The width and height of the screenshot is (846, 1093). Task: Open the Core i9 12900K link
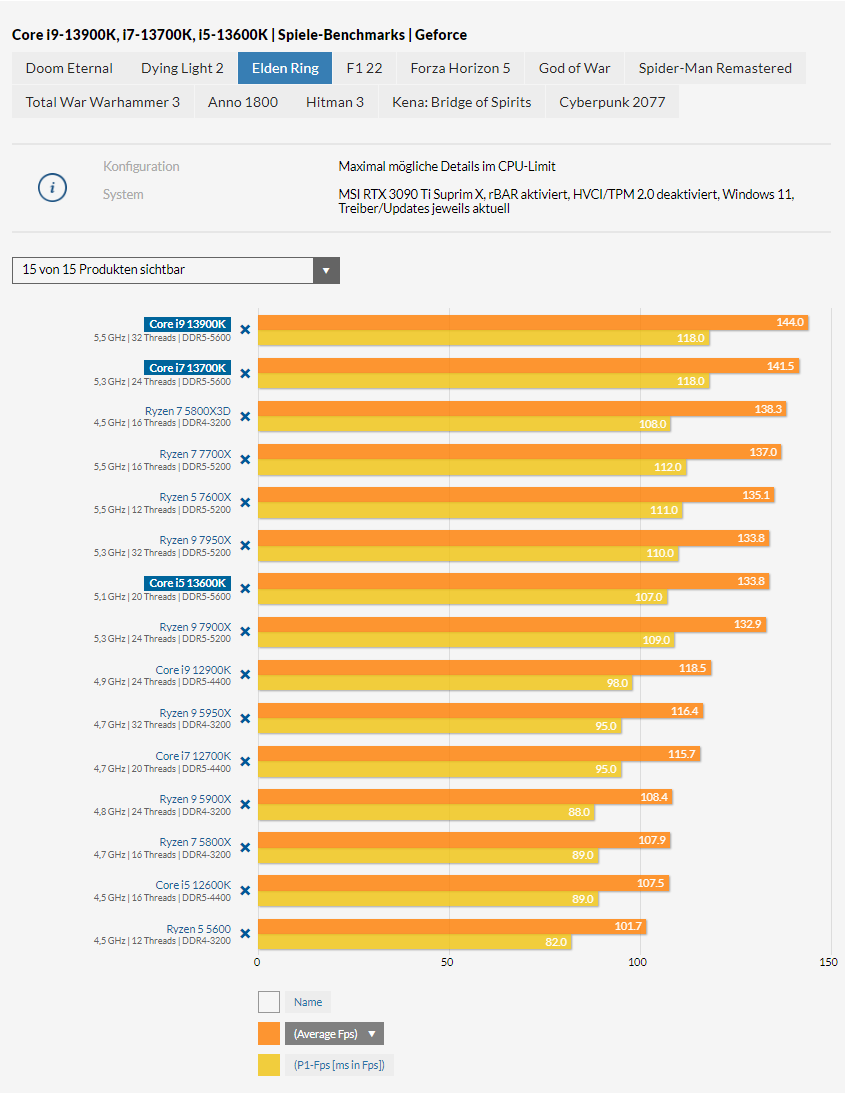coord(193,670)
